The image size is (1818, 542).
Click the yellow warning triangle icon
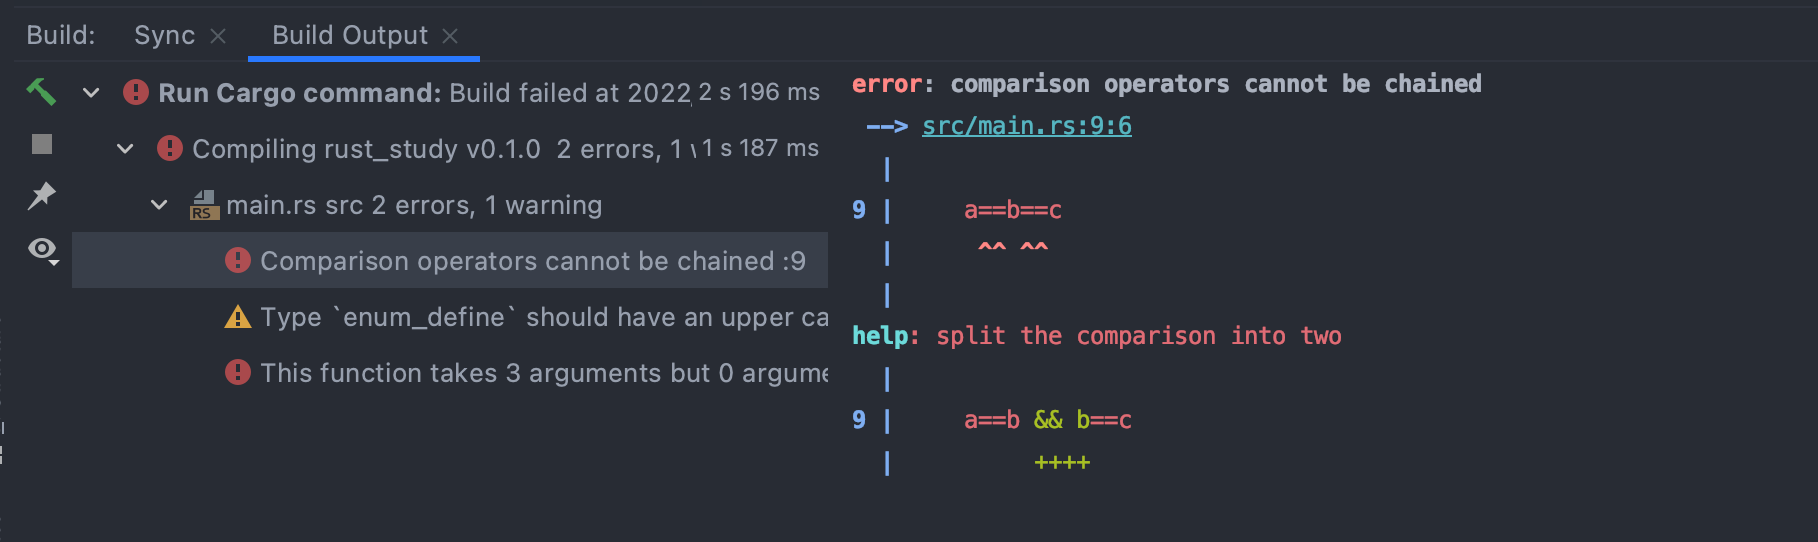(x=238, y=317)
